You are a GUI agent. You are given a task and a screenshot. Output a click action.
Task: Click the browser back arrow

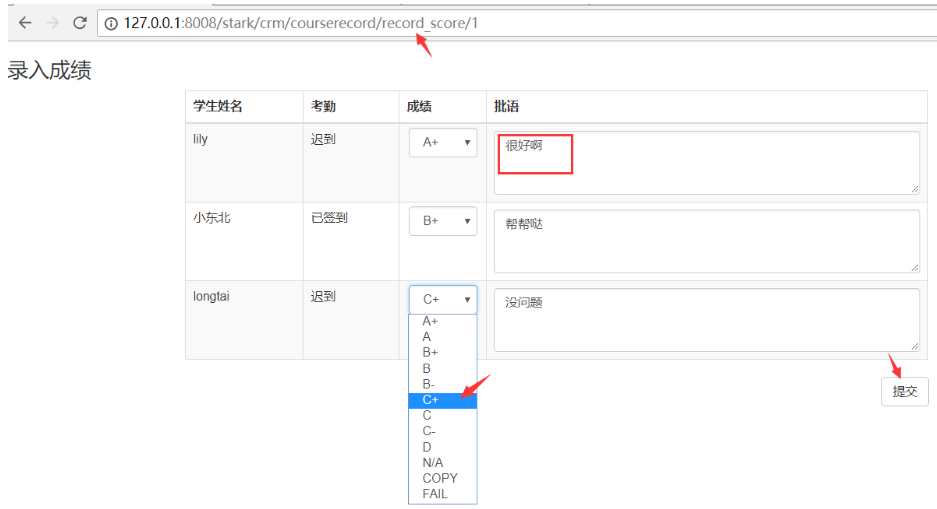25,23
